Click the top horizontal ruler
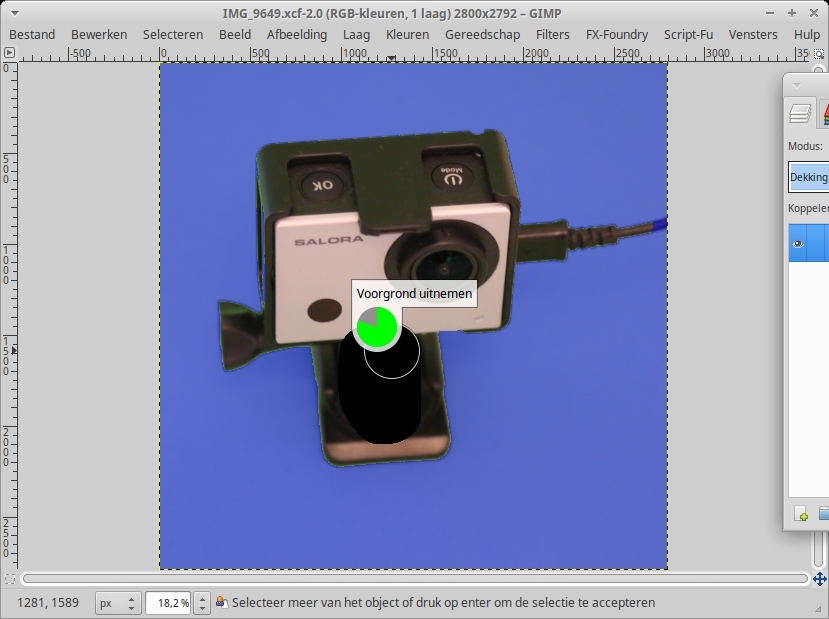This screenshot has height=619, width=829. pyautogui.click(x=414, y=54)
